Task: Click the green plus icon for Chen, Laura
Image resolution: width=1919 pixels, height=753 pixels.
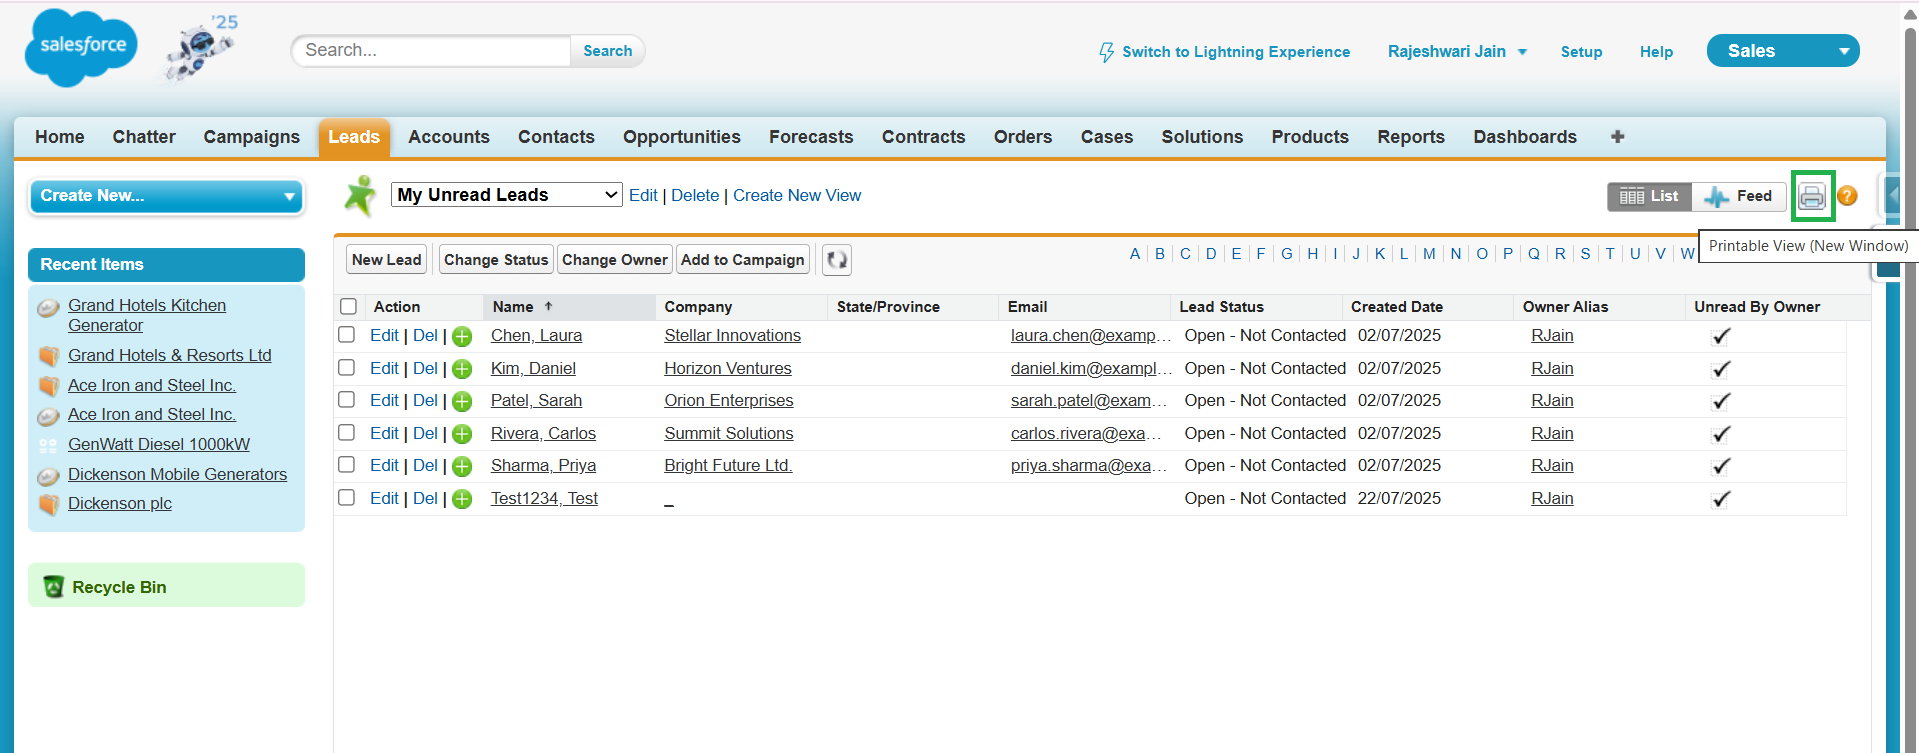Action: click(462, 337)
